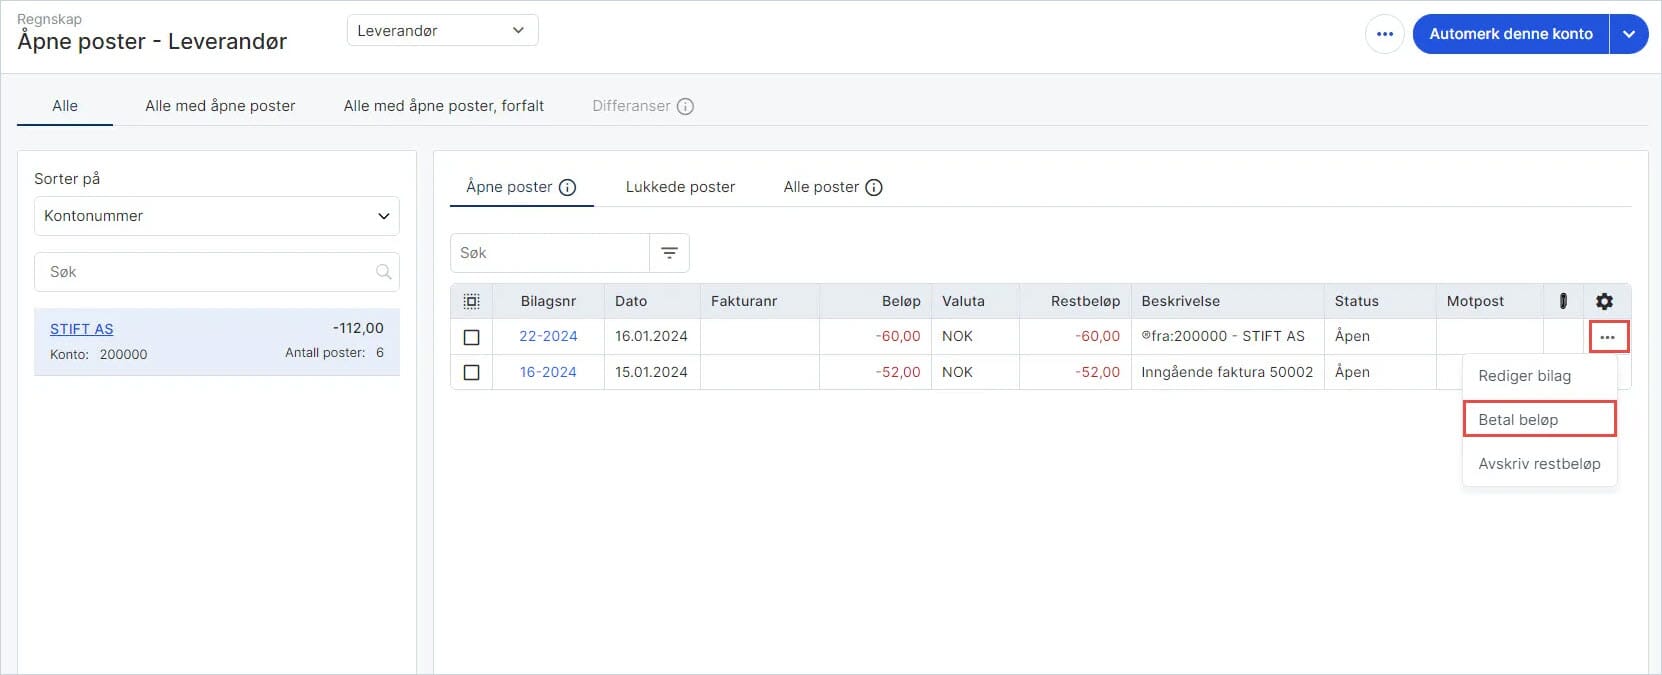
Task: Open table column settings gear icon
Action: [1604, 301]
